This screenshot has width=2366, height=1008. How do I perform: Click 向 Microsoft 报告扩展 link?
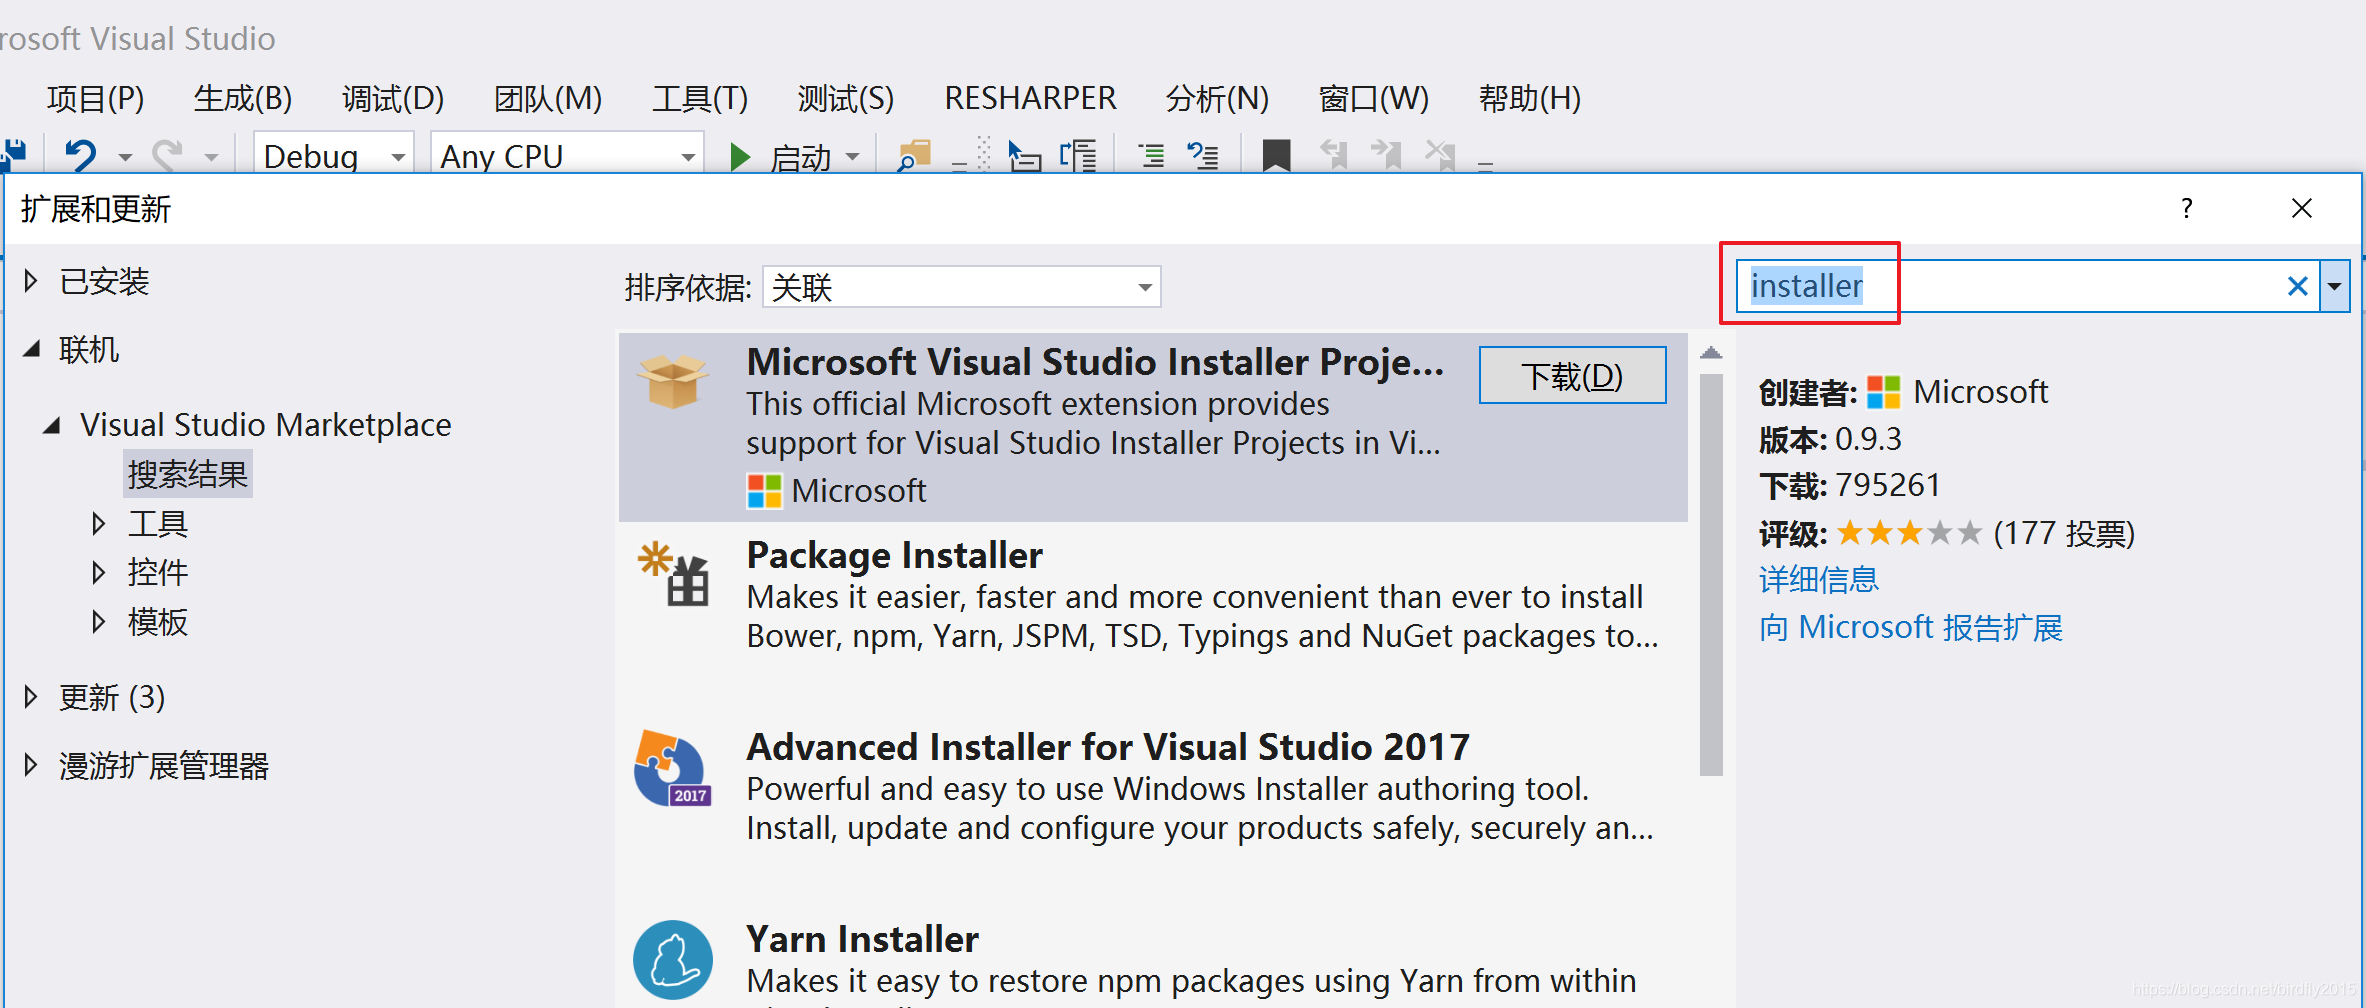1910,627
